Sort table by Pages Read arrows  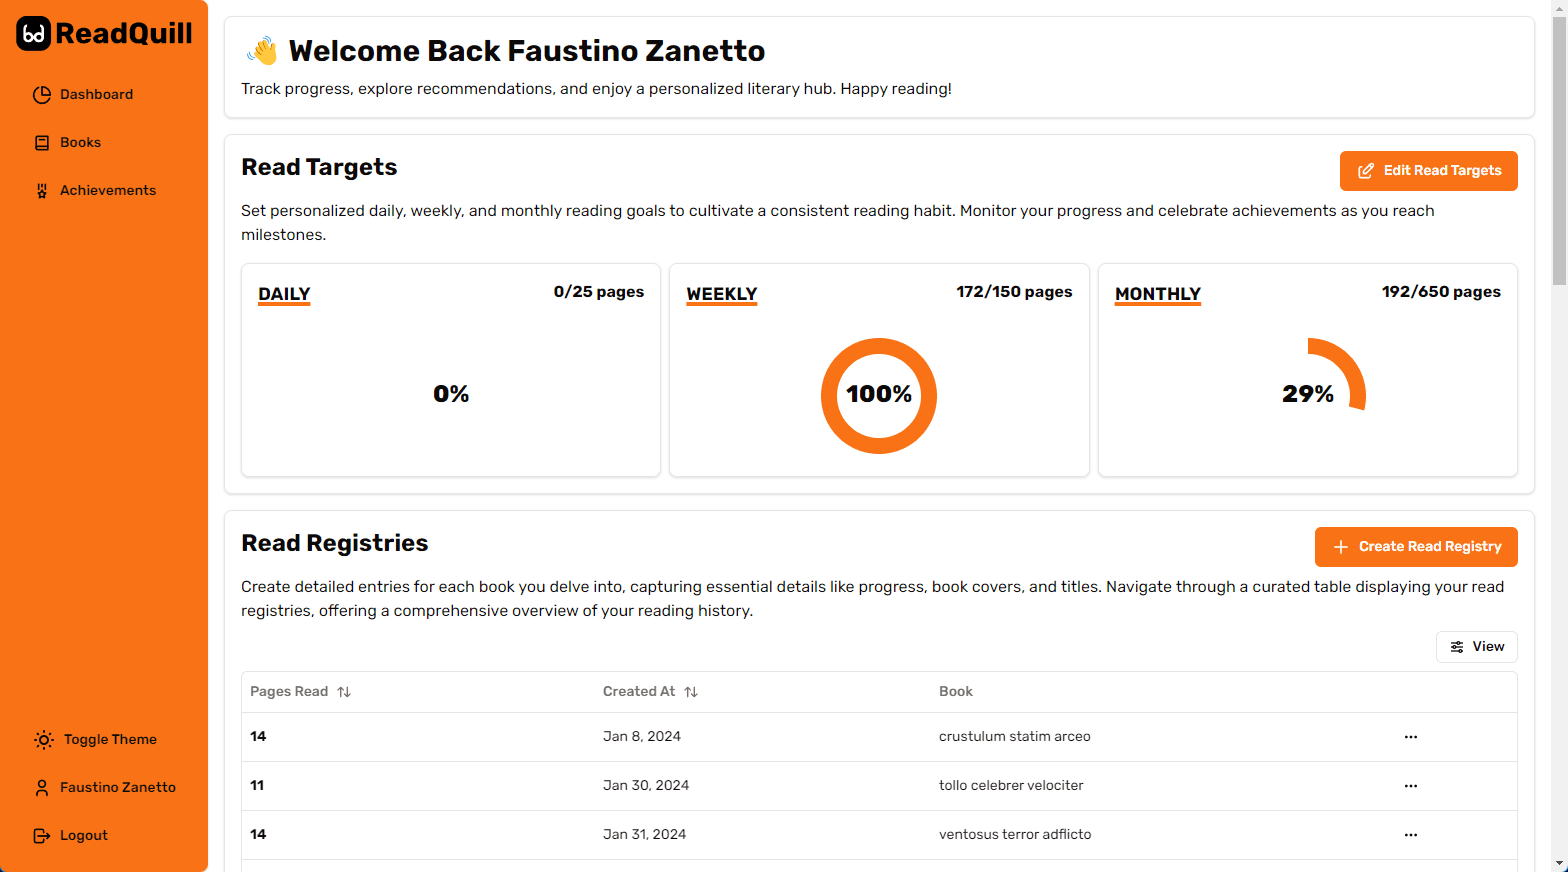tap(344, 692)
